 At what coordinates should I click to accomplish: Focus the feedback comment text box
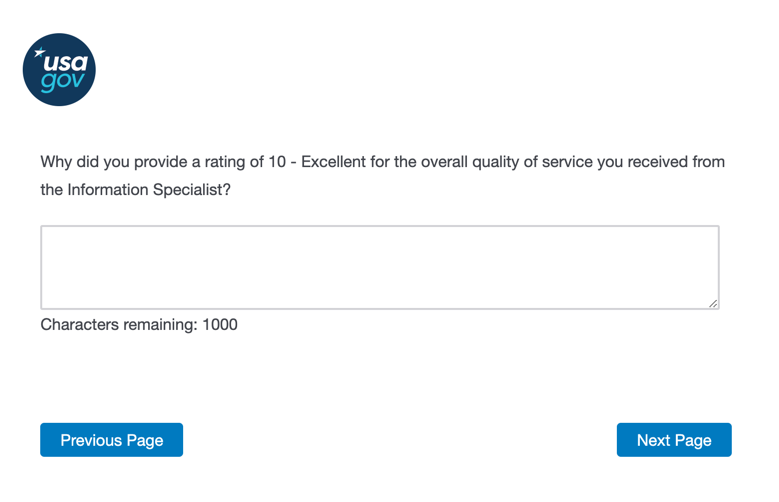[x=379, y=266]
